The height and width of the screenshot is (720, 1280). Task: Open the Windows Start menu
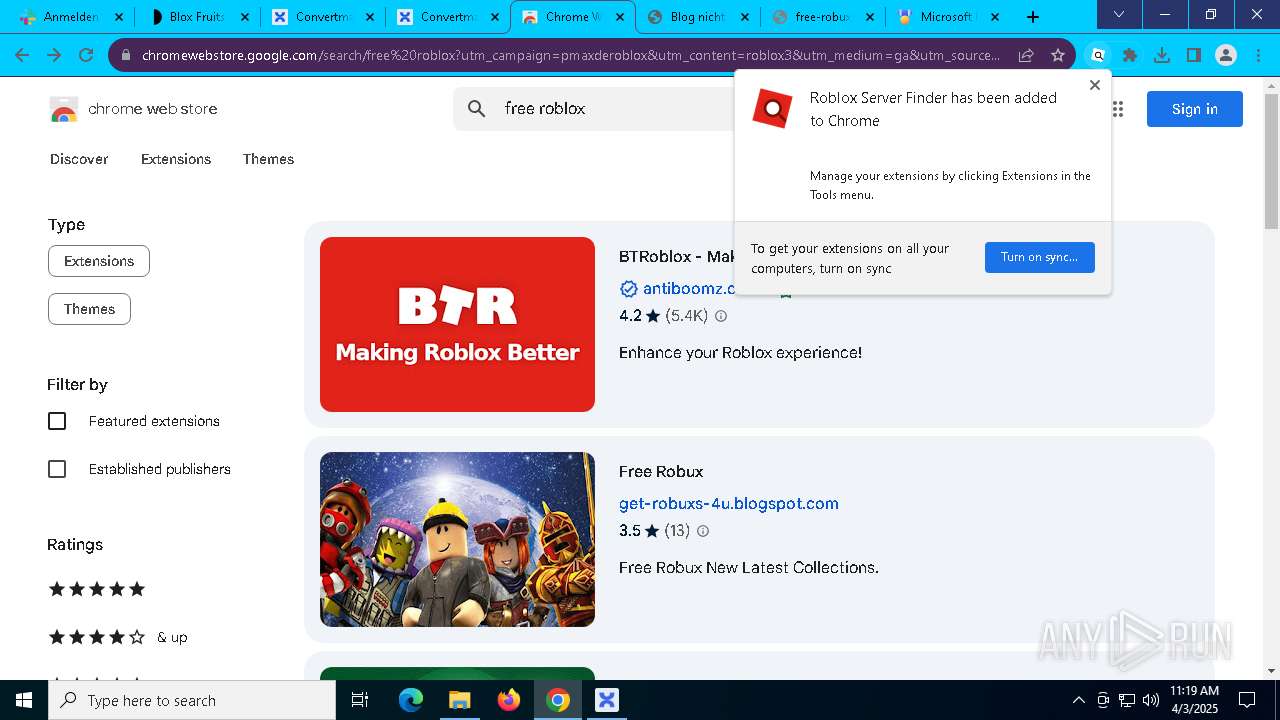24,700
